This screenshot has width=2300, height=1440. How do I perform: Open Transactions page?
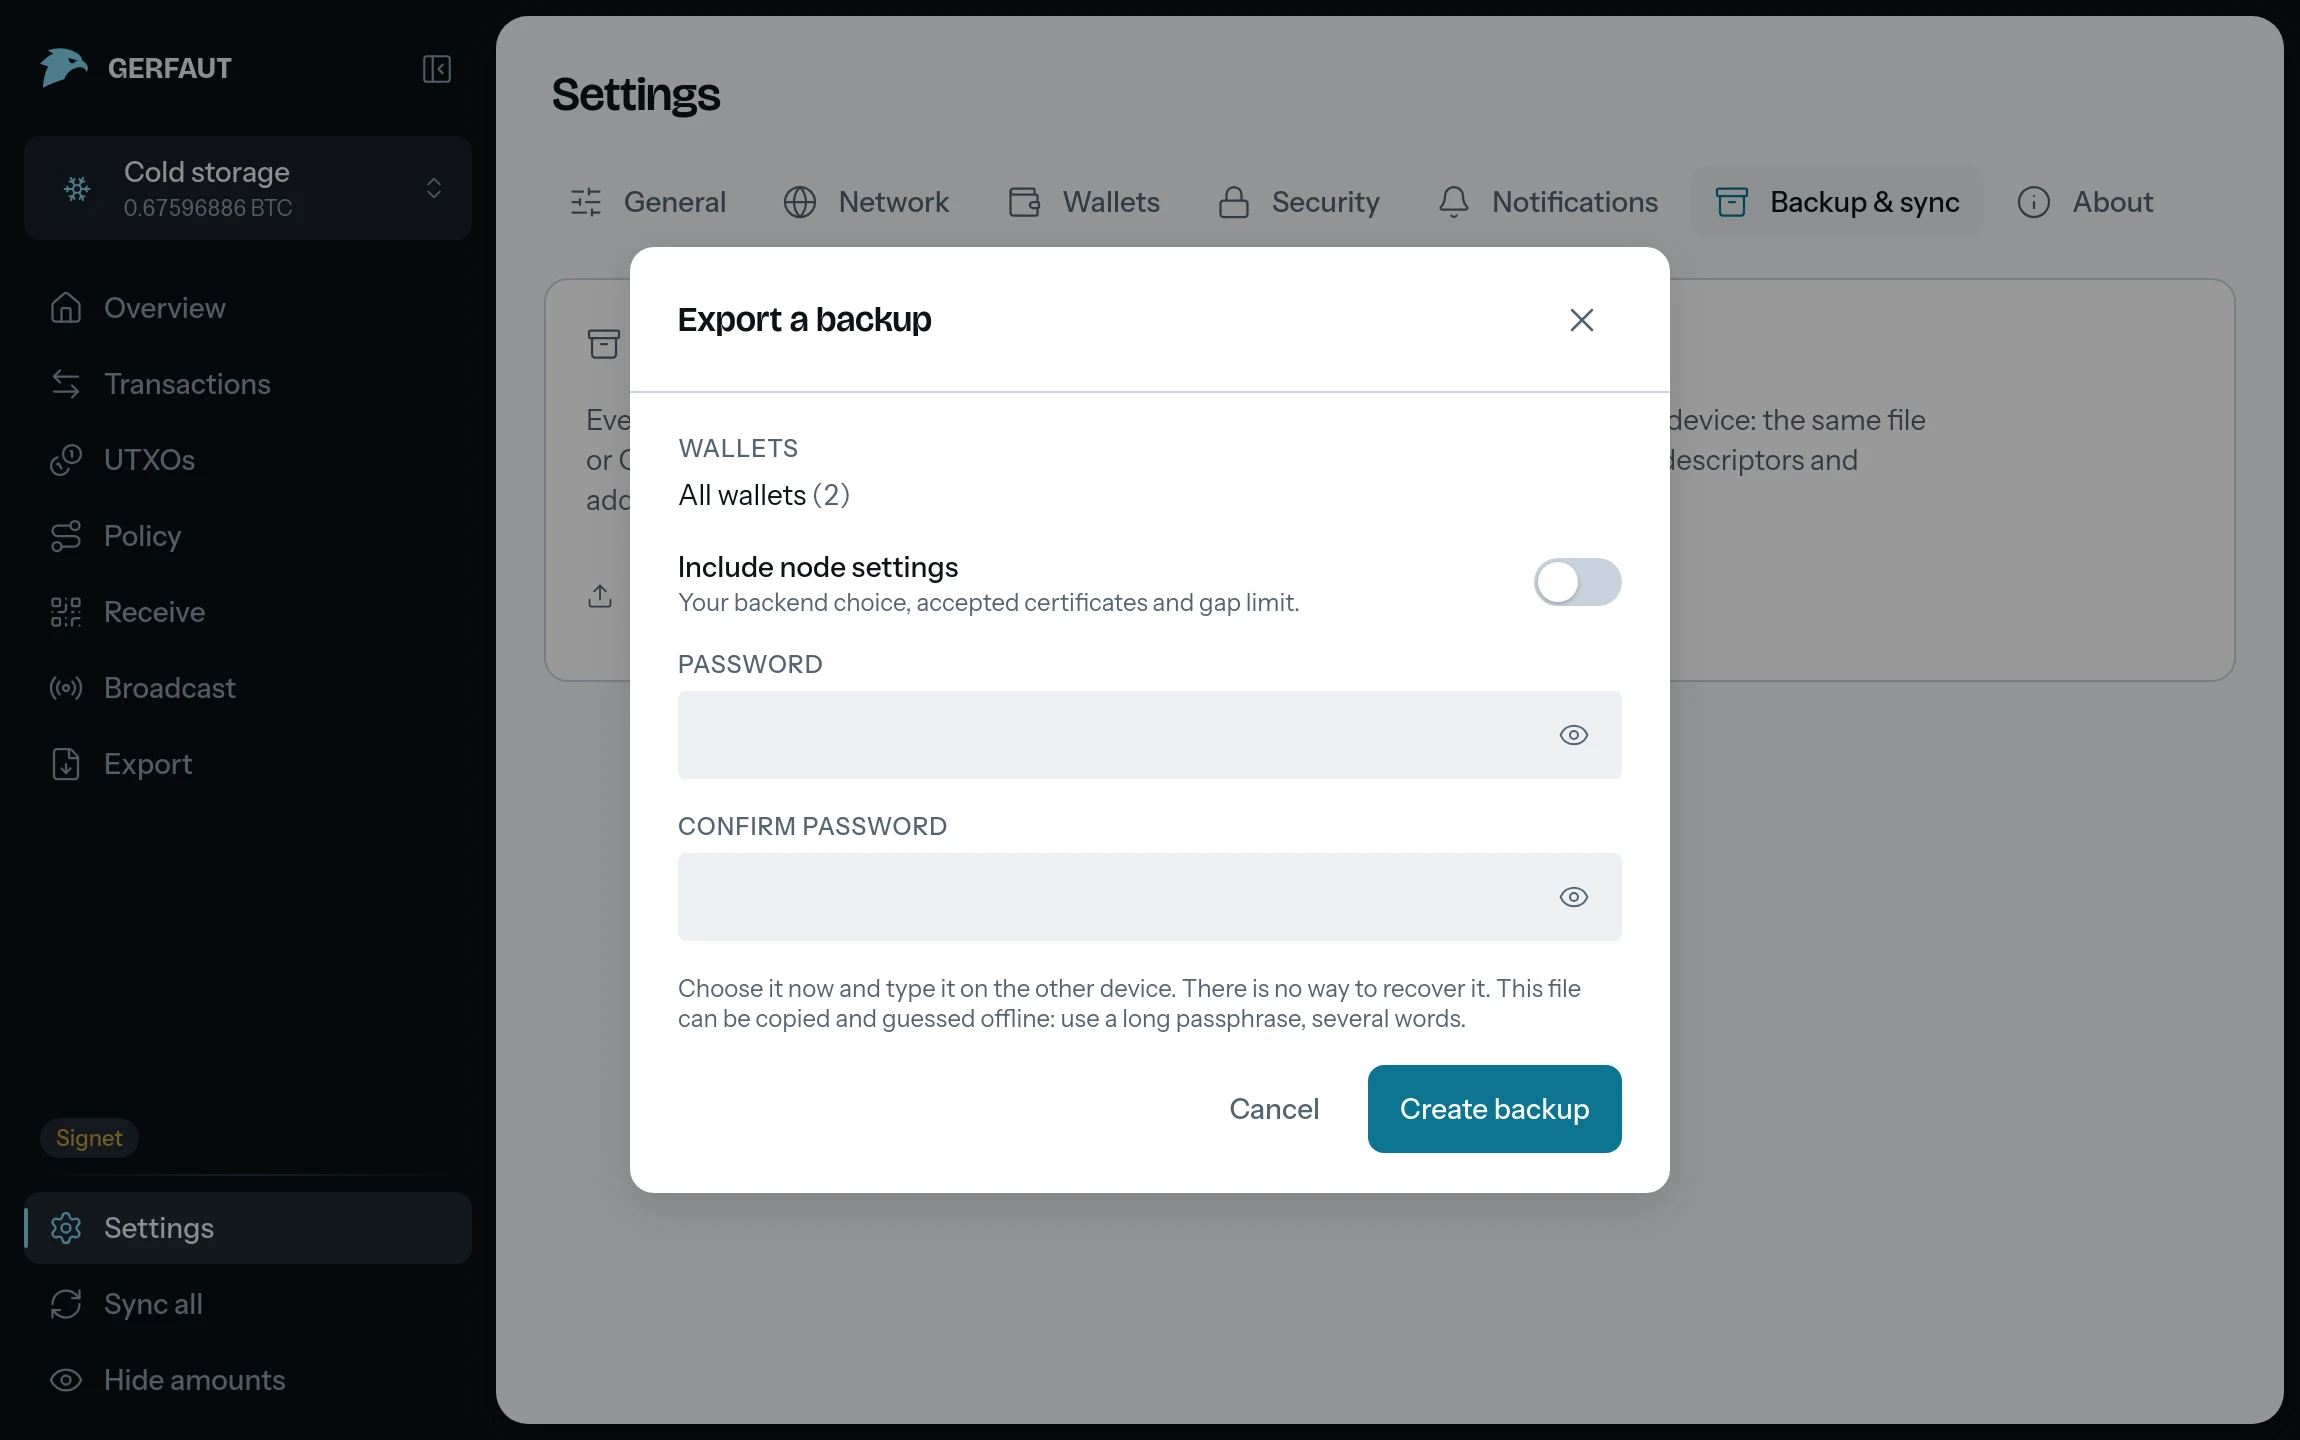click(248, 384)
